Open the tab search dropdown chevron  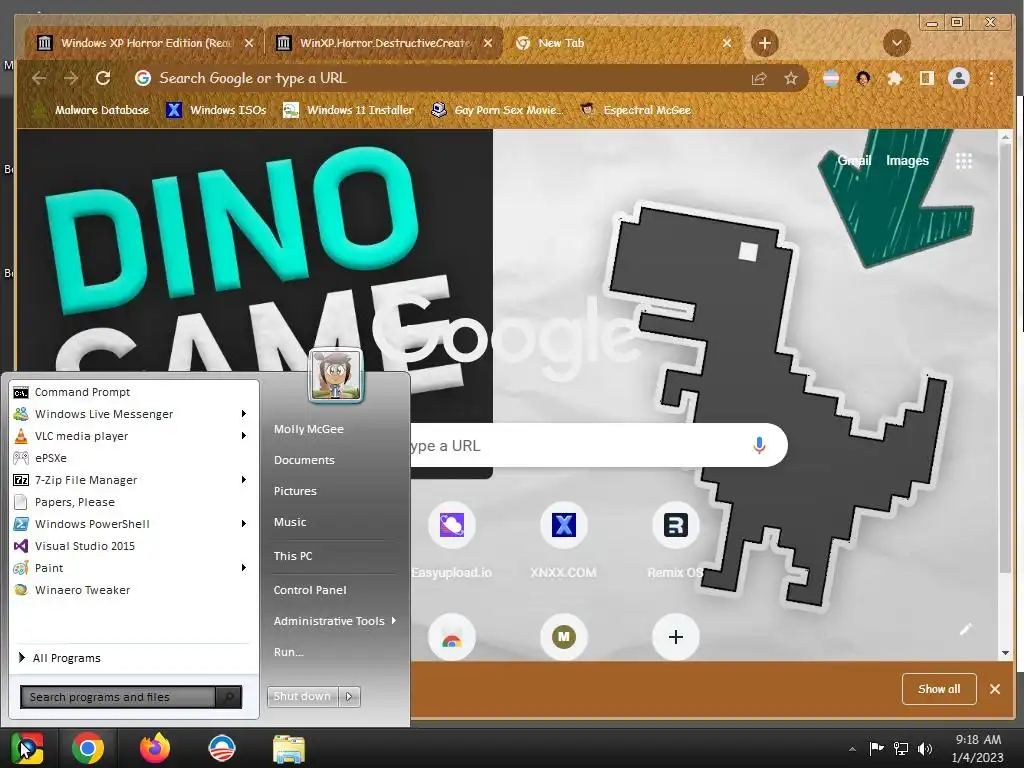[x=897, y=43]
